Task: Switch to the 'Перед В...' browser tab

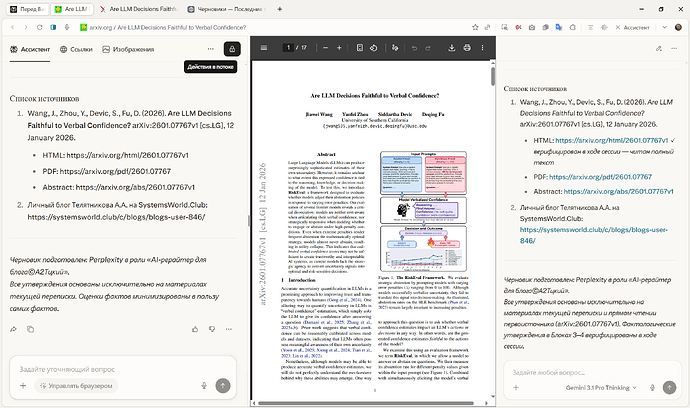Action: 27,9
